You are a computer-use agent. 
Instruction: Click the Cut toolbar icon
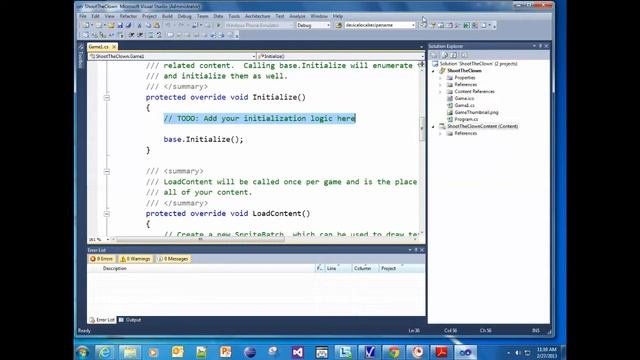coord(139,25)
